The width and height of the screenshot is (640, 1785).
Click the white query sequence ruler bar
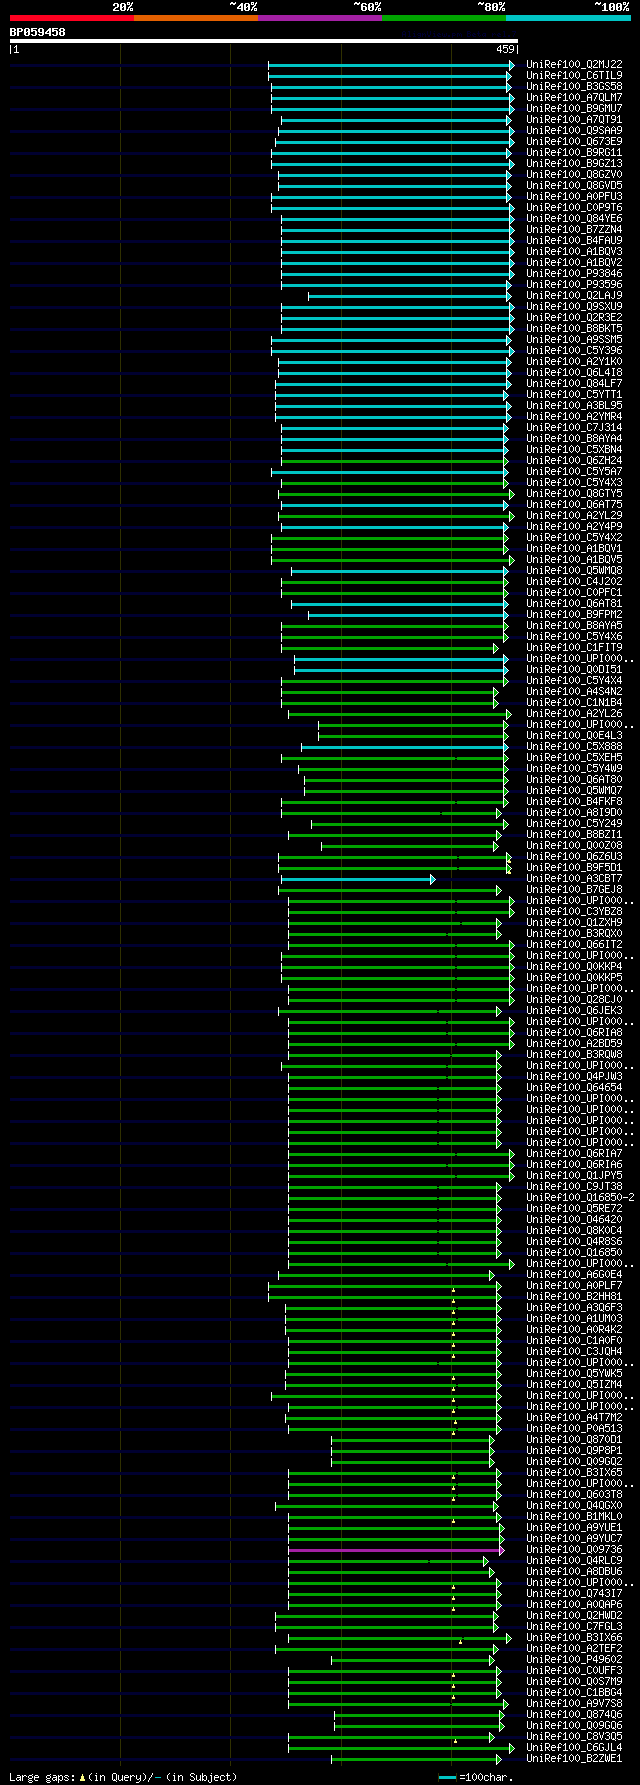264,41
